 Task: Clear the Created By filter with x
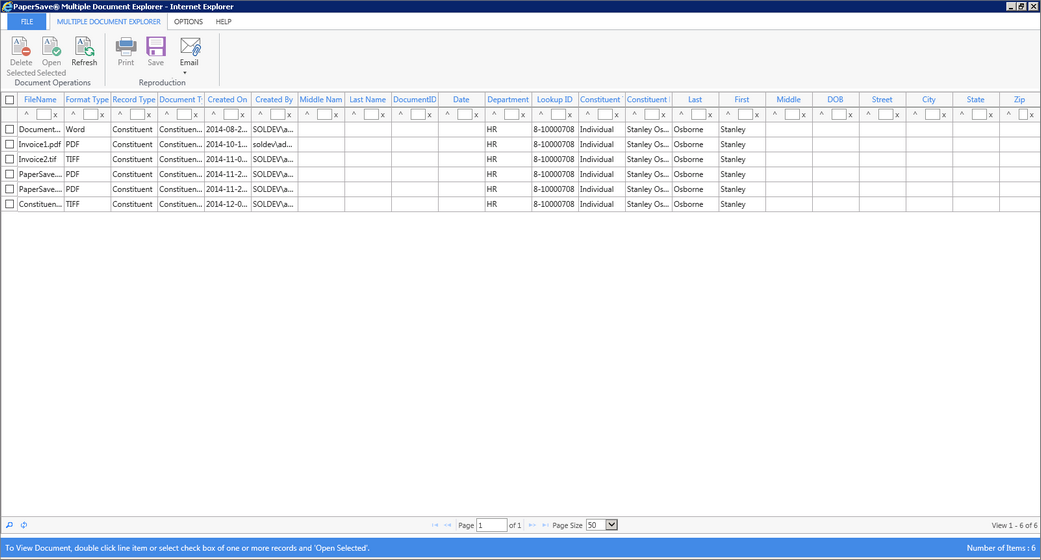[289, 115]
